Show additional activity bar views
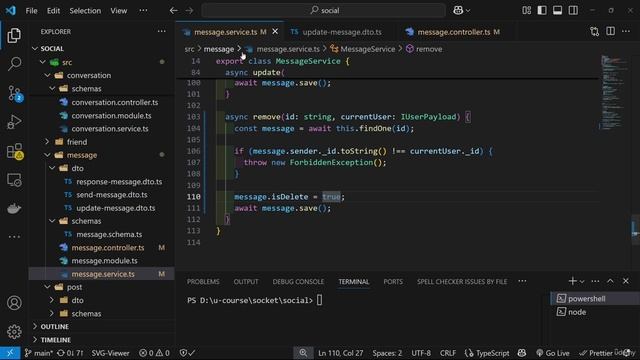Viewport: 640px width, 360px height. tap(14, 237)
